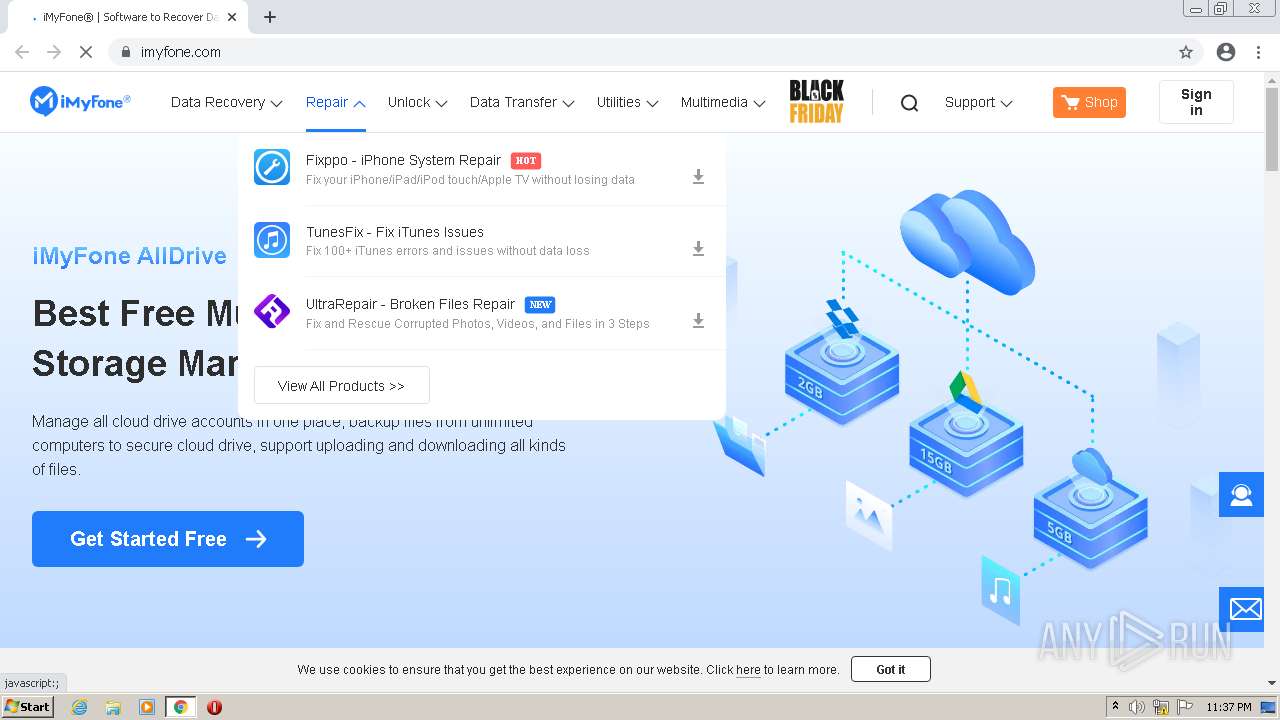Screen dimensions: 1280x720
Task: Accept cookies with Got it
Action: pyautogui.click(x=890, y=669)
